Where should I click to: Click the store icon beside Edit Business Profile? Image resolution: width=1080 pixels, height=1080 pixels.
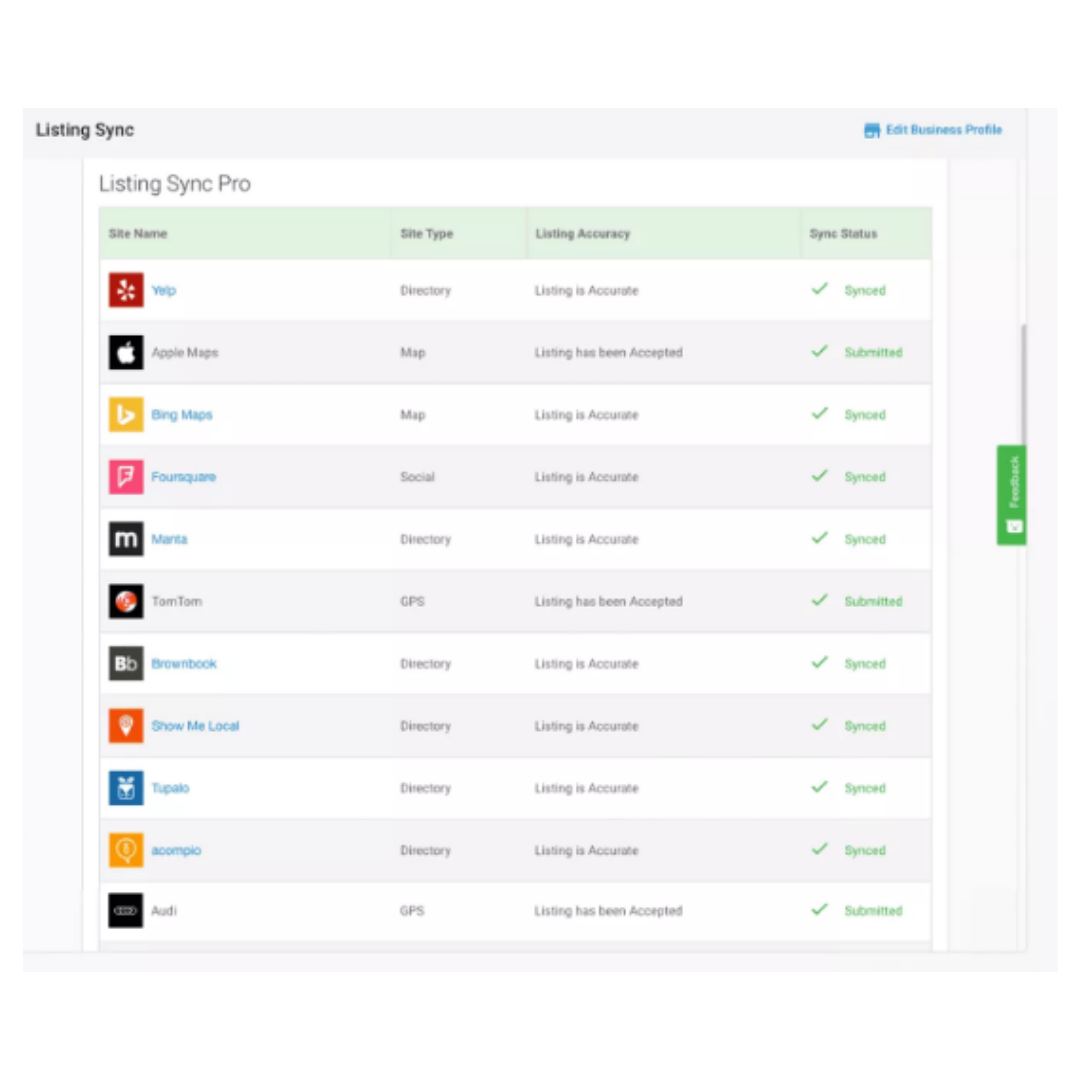click(872, 130)
